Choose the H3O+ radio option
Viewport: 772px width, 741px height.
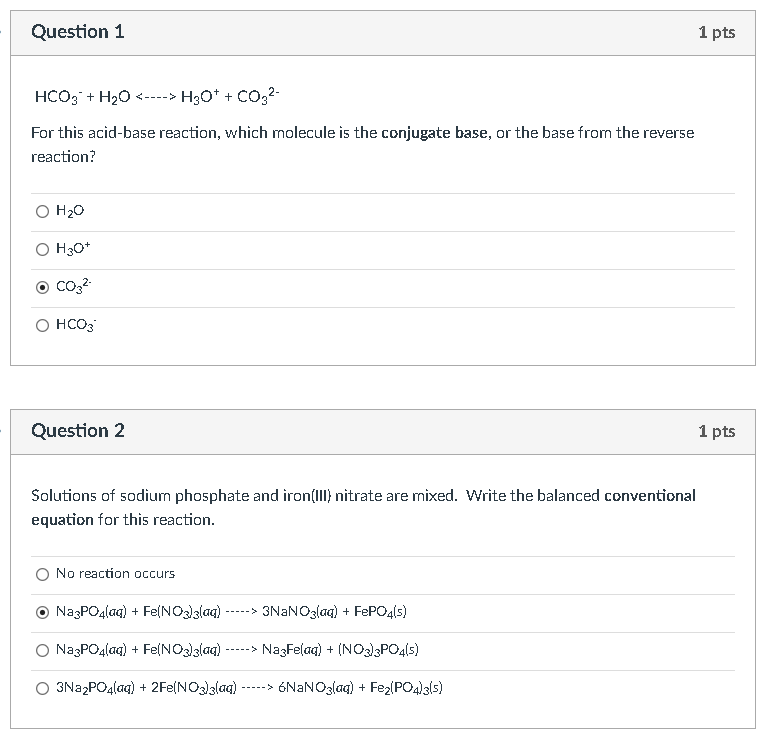click(42, 249)
